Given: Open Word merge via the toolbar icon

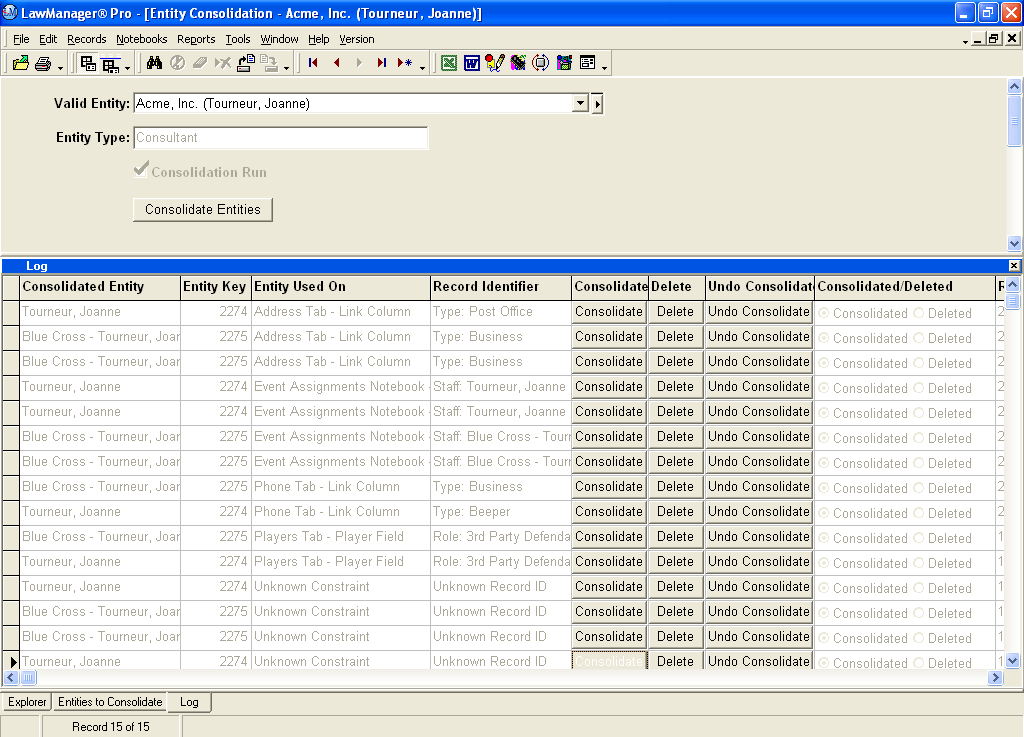Looking at the screenshot, I should pyautogui.click(x=472, y=63).
